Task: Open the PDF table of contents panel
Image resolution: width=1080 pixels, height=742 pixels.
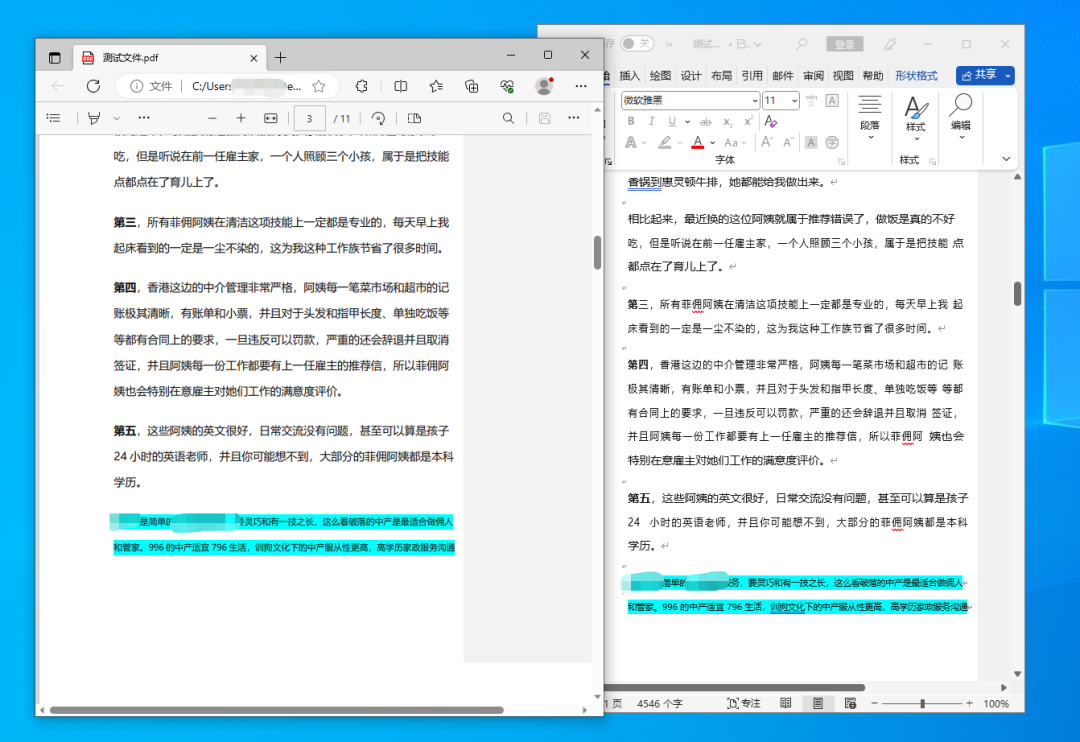Action: pos(55,118)
